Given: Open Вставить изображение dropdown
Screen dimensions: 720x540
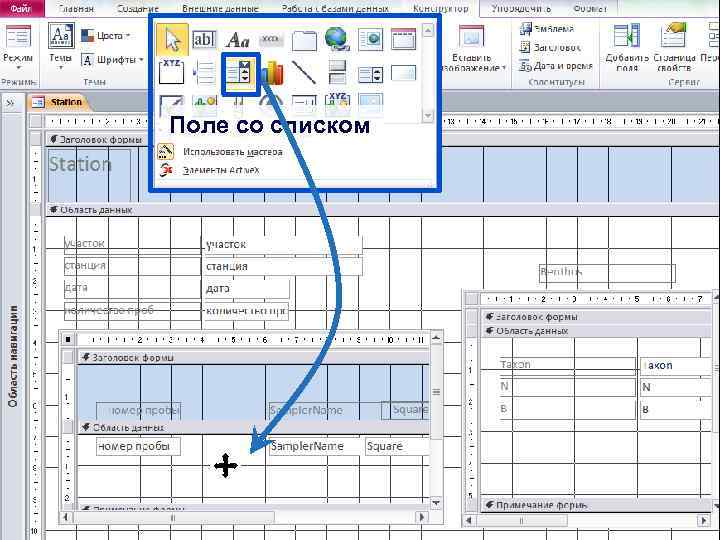Looking at the screenshot, I should pyautogui.click(x=473, y=49).
